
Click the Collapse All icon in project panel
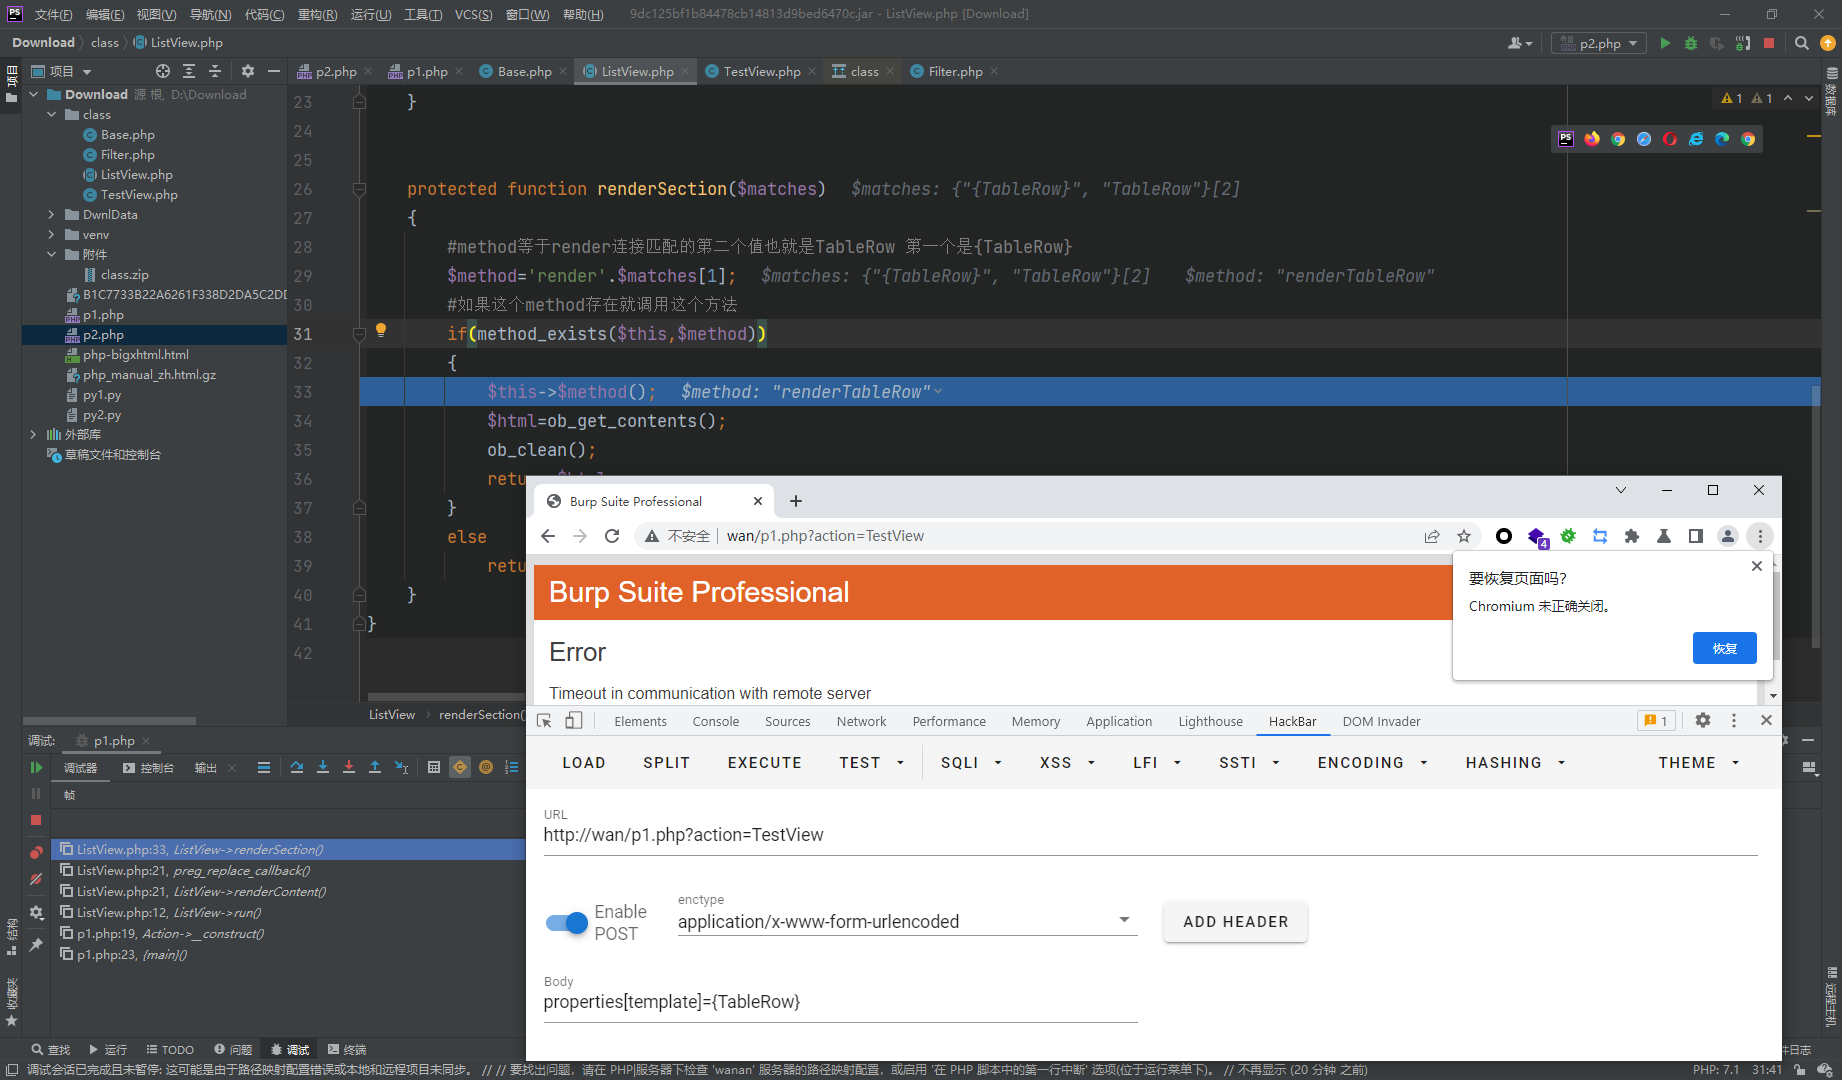(x=215, y=71)
